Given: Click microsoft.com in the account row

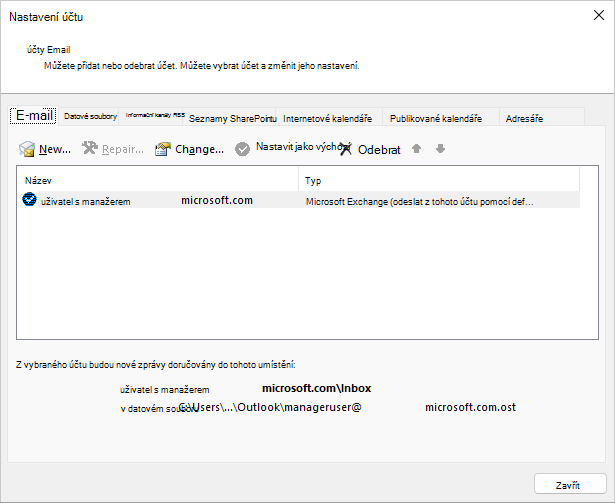Looking at the screenshot, I should click(217, 200).
